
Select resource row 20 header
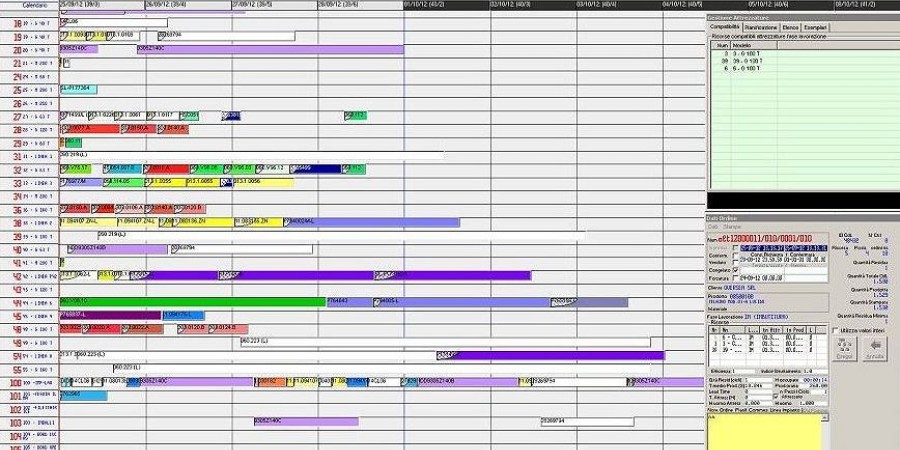29,50
